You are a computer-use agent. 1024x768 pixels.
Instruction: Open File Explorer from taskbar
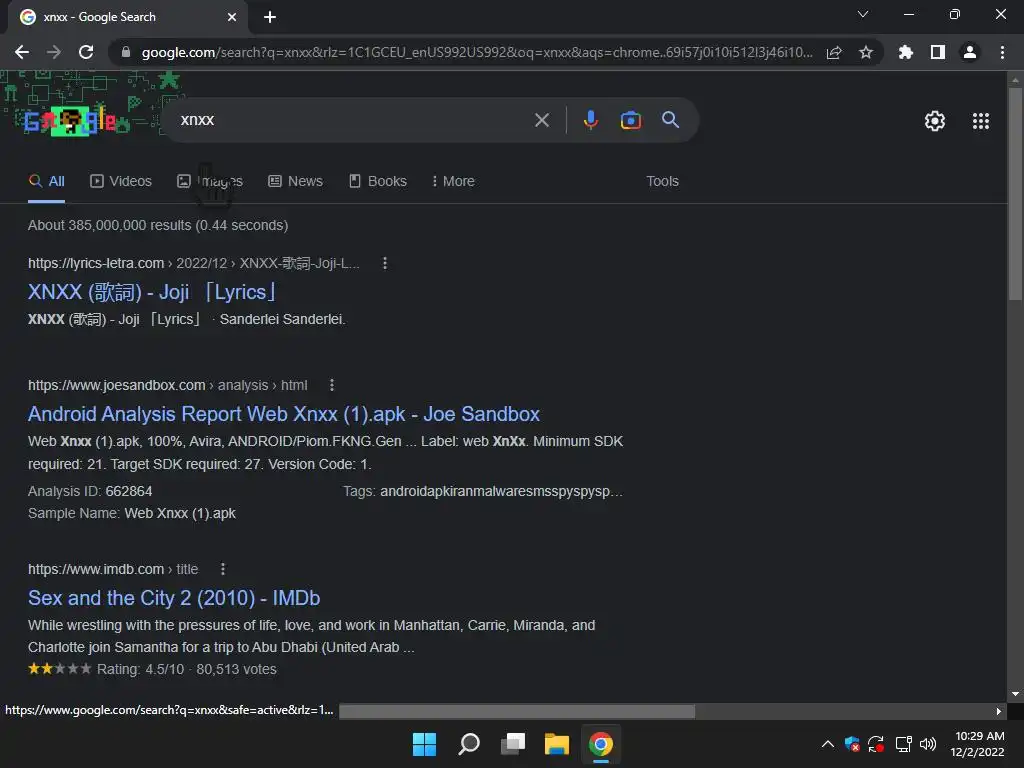tap(557, 744)
